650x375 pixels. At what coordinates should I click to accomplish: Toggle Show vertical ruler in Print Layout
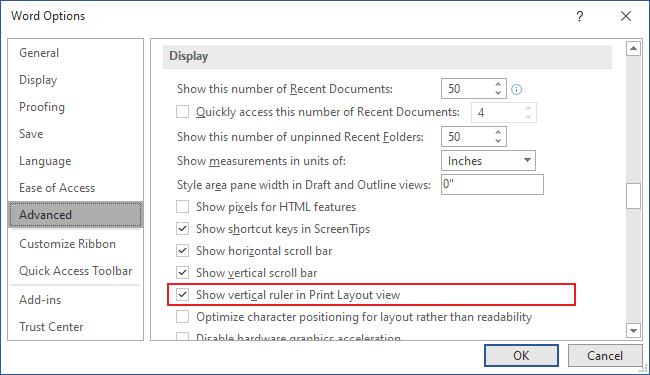[182, 295]
